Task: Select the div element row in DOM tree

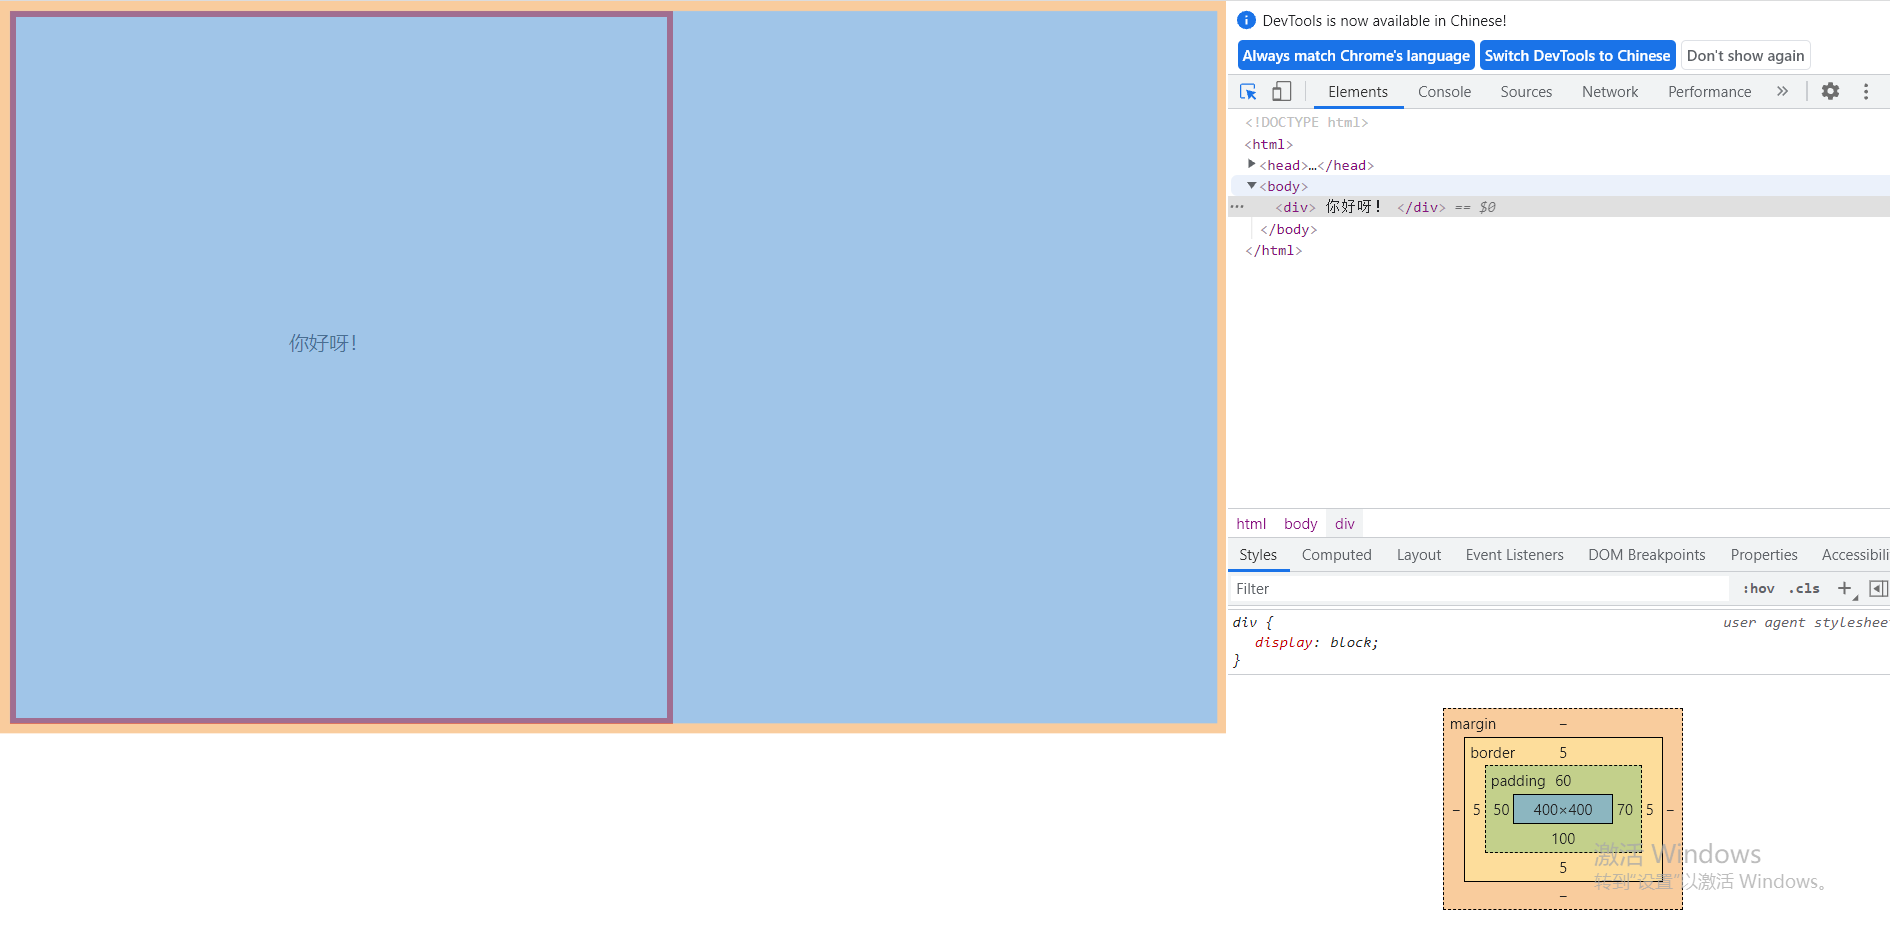Action: click(1559, 207)
